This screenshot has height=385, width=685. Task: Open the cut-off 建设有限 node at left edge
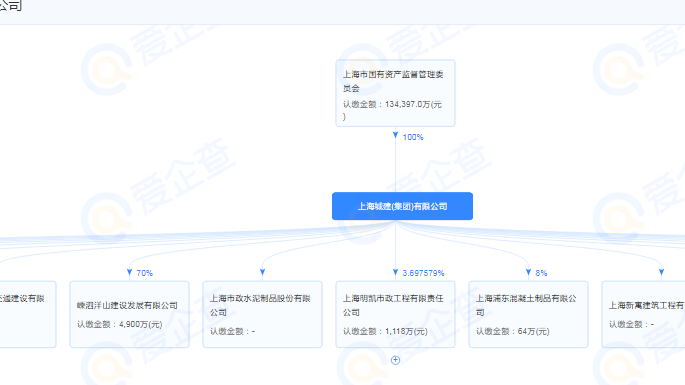28,314
